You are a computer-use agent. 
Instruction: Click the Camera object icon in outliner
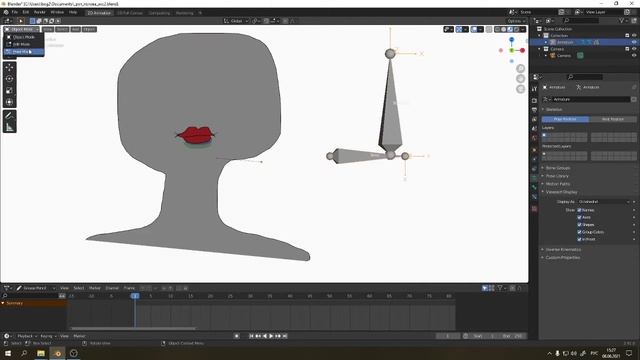(553, 56)
